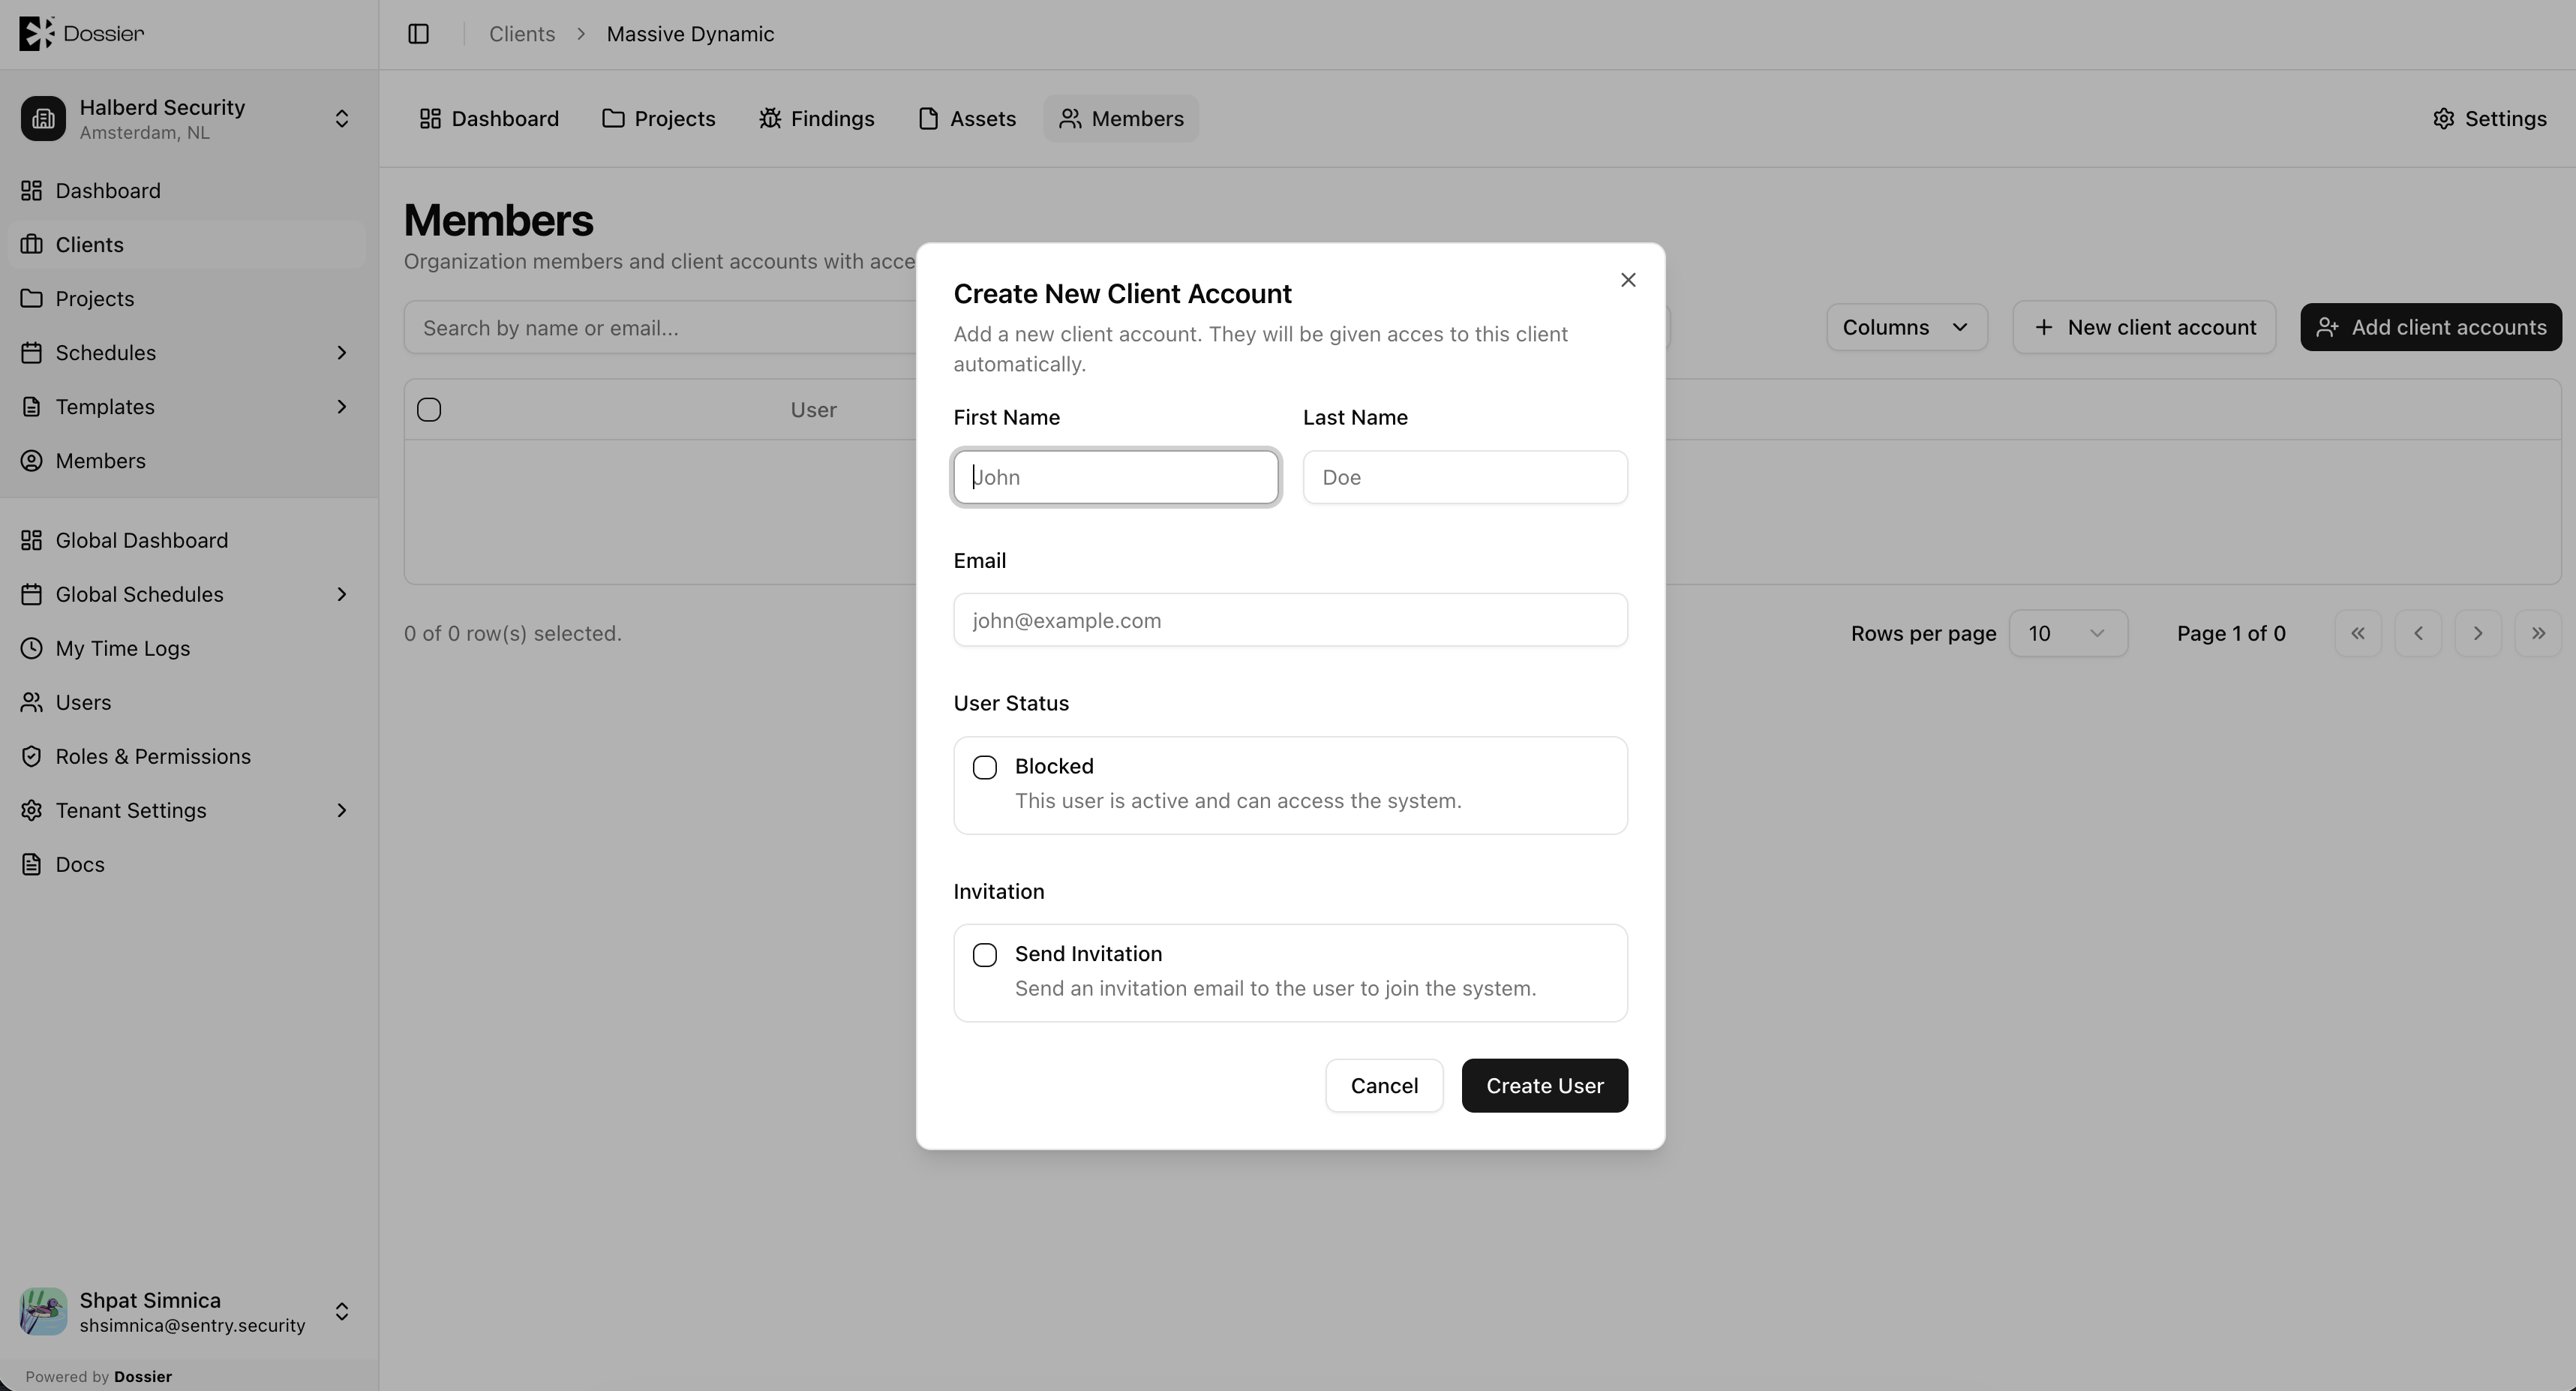Open Users in the sidebar
The height and width of the screenshot is (1391, 2576).
pos(187,702)
